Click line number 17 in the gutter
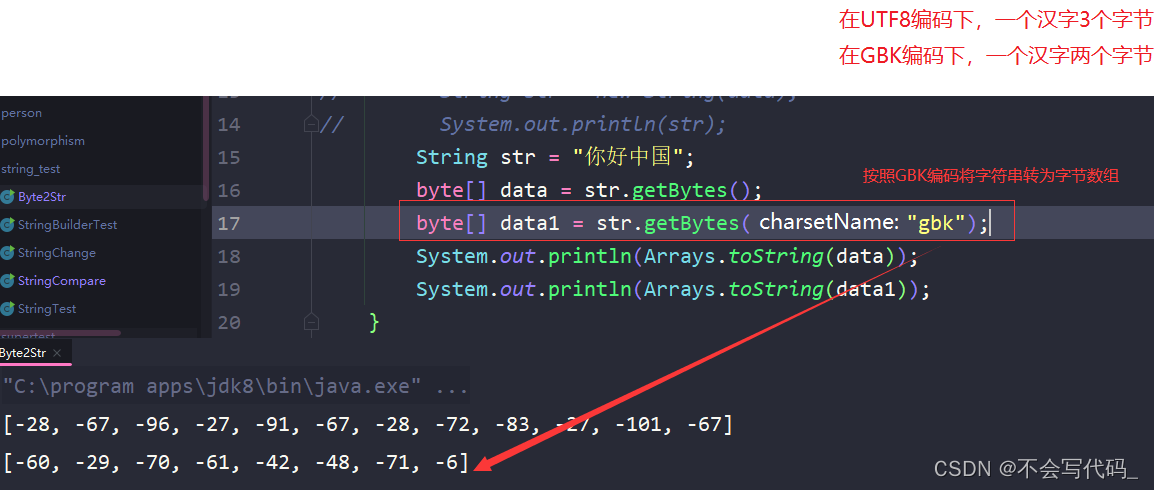Image resolution: width=1154 pixels, height=490 pixels. tap(229, 223)
